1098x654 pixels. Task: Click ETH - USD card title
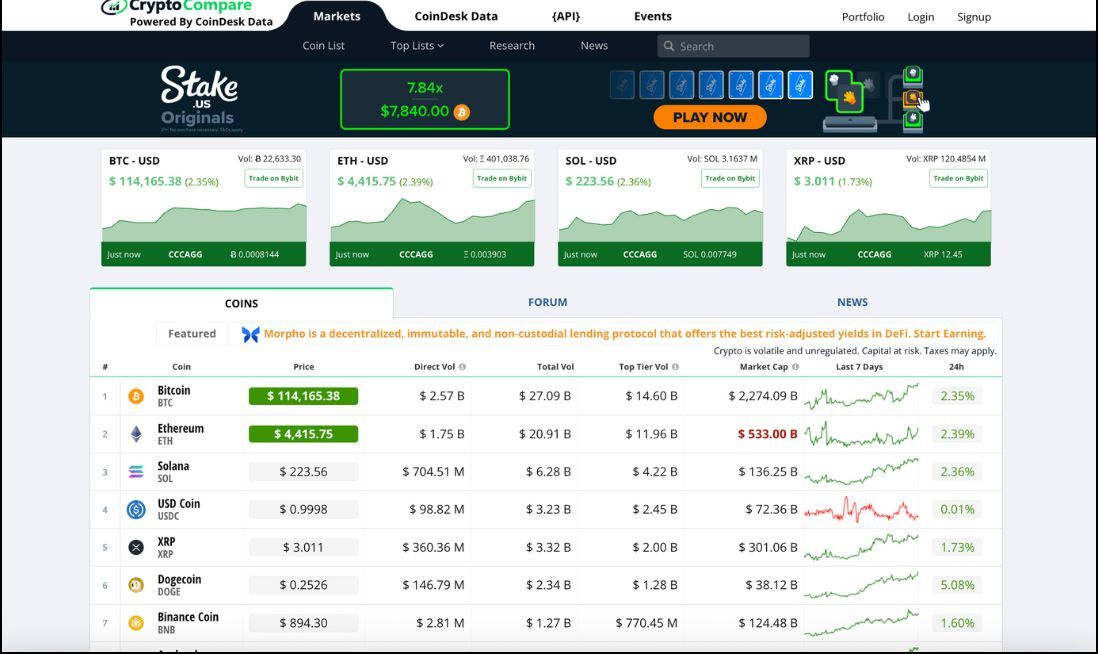[363, 161]
